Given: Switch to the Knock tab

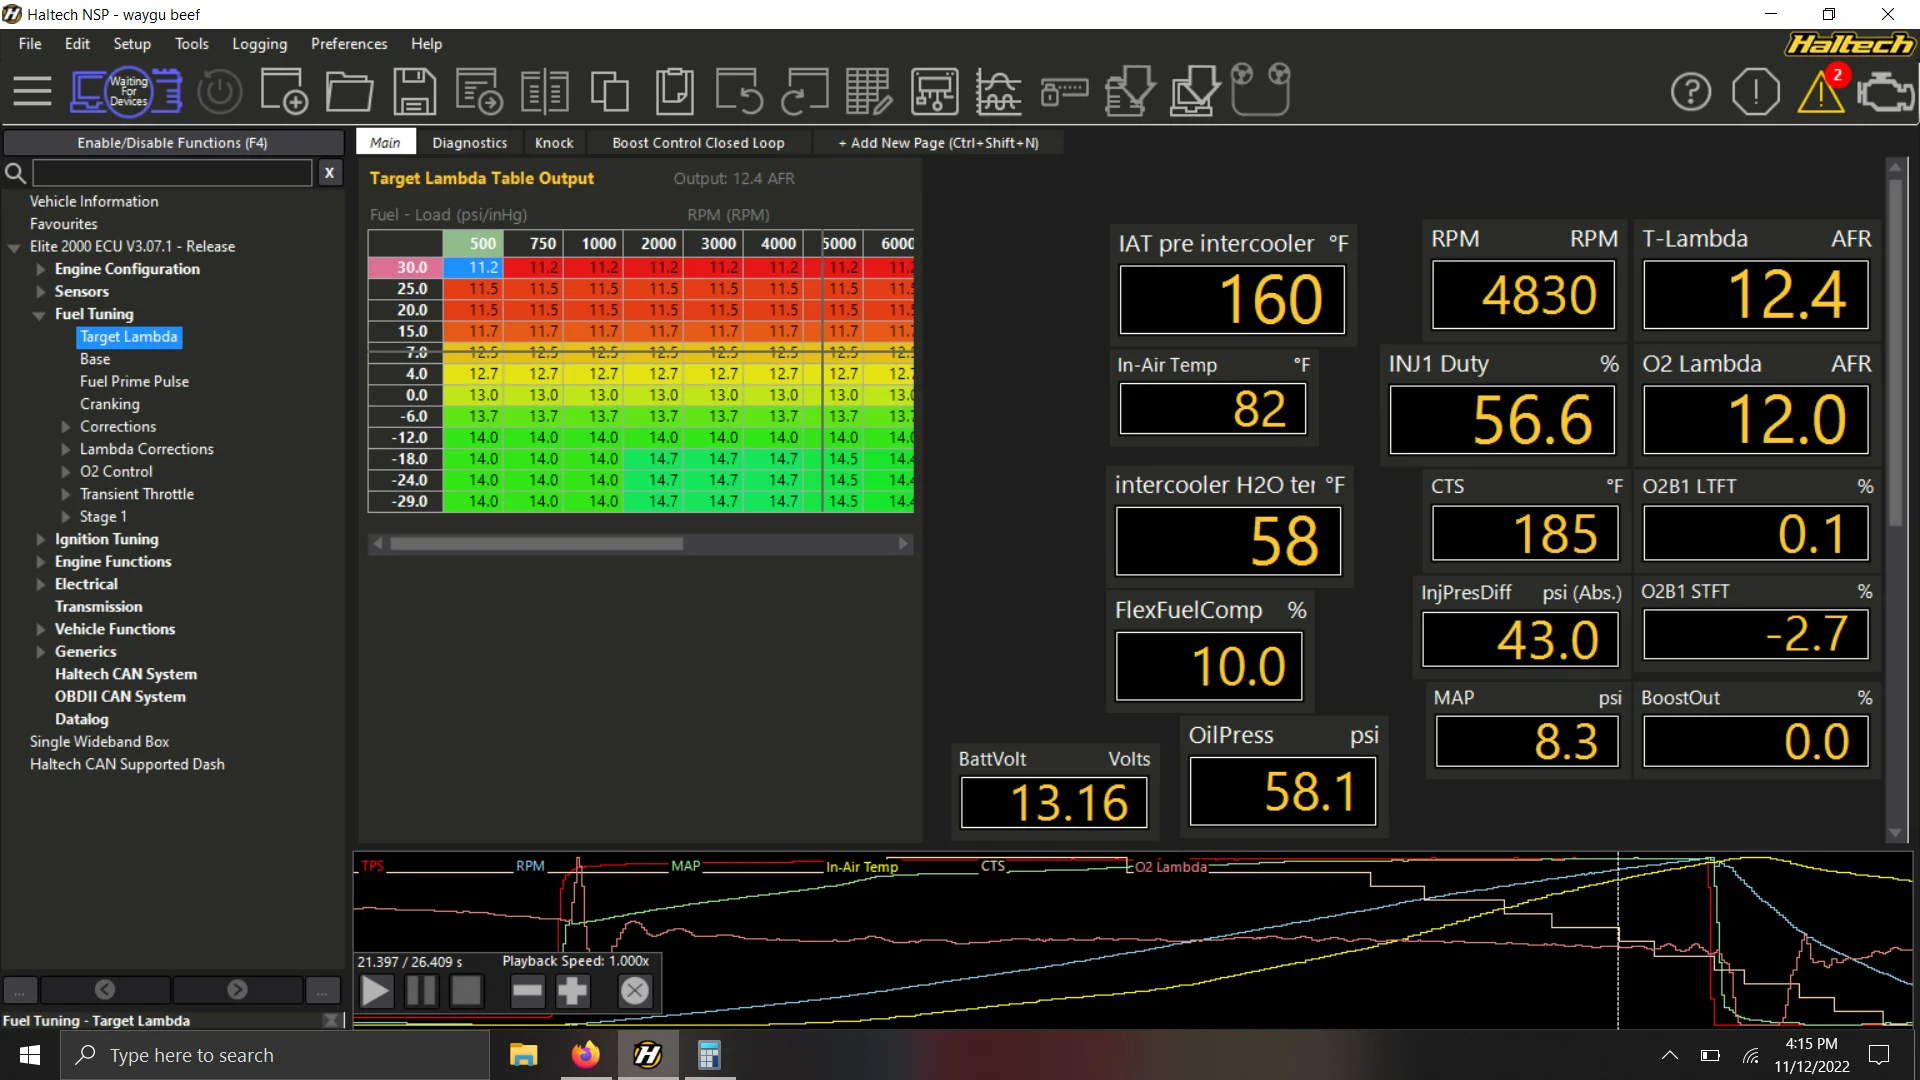Looking at the screenshot, I should pyautogui.click(x=554, y=143).
